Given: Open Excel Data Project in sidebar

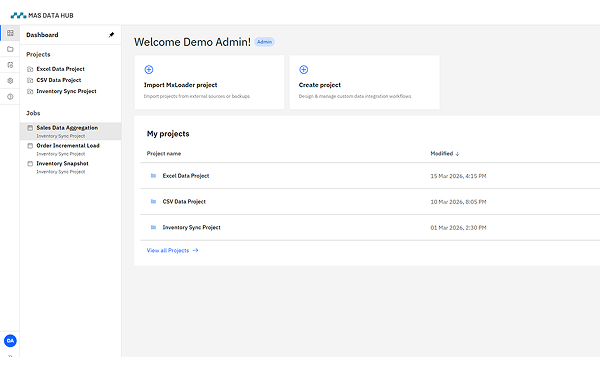Looking at the screenshot, I should [60, 69].
